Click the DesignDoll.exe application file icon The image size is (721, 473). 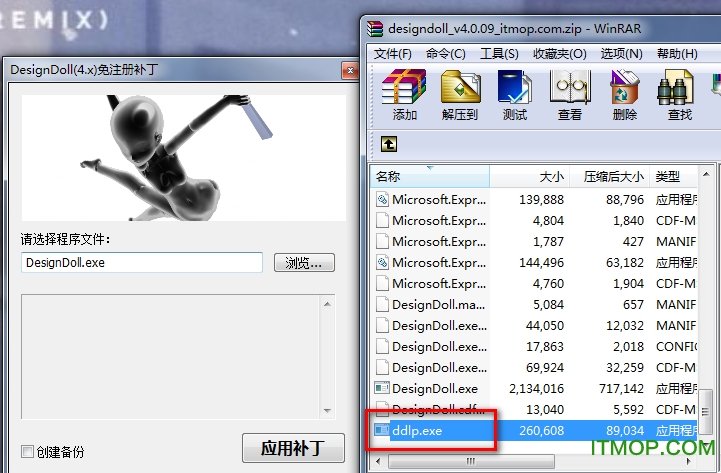[x=382, y=388]
